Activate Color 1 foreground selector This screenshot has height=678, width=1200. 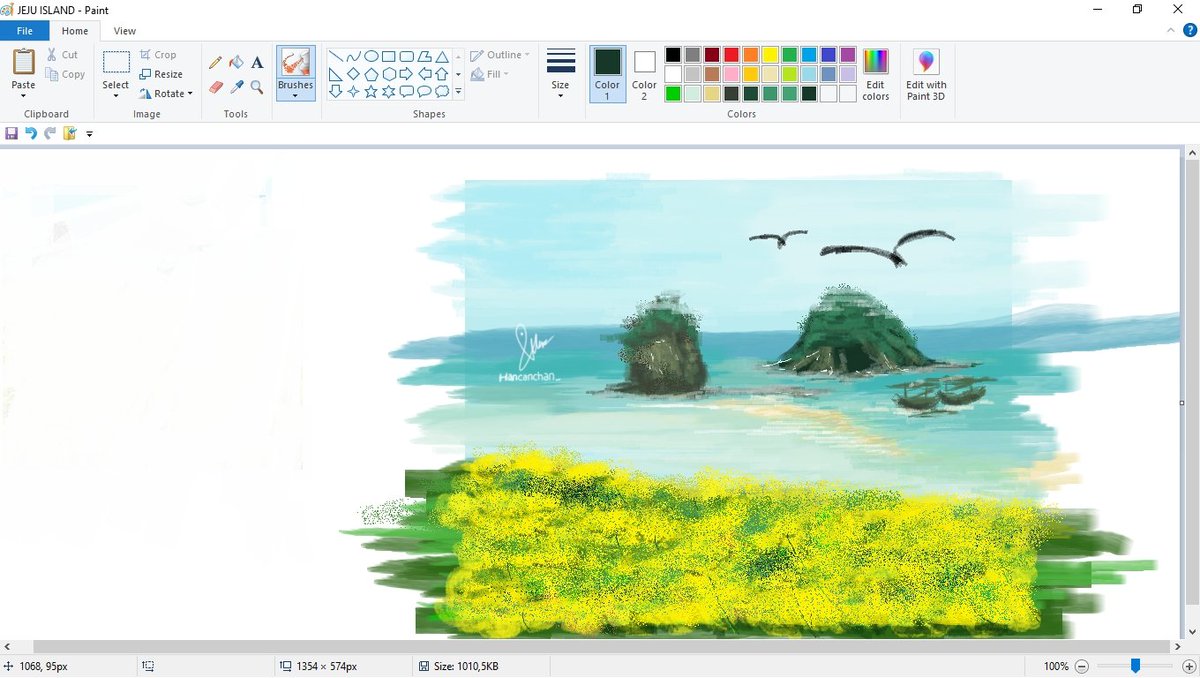[607, 74]
